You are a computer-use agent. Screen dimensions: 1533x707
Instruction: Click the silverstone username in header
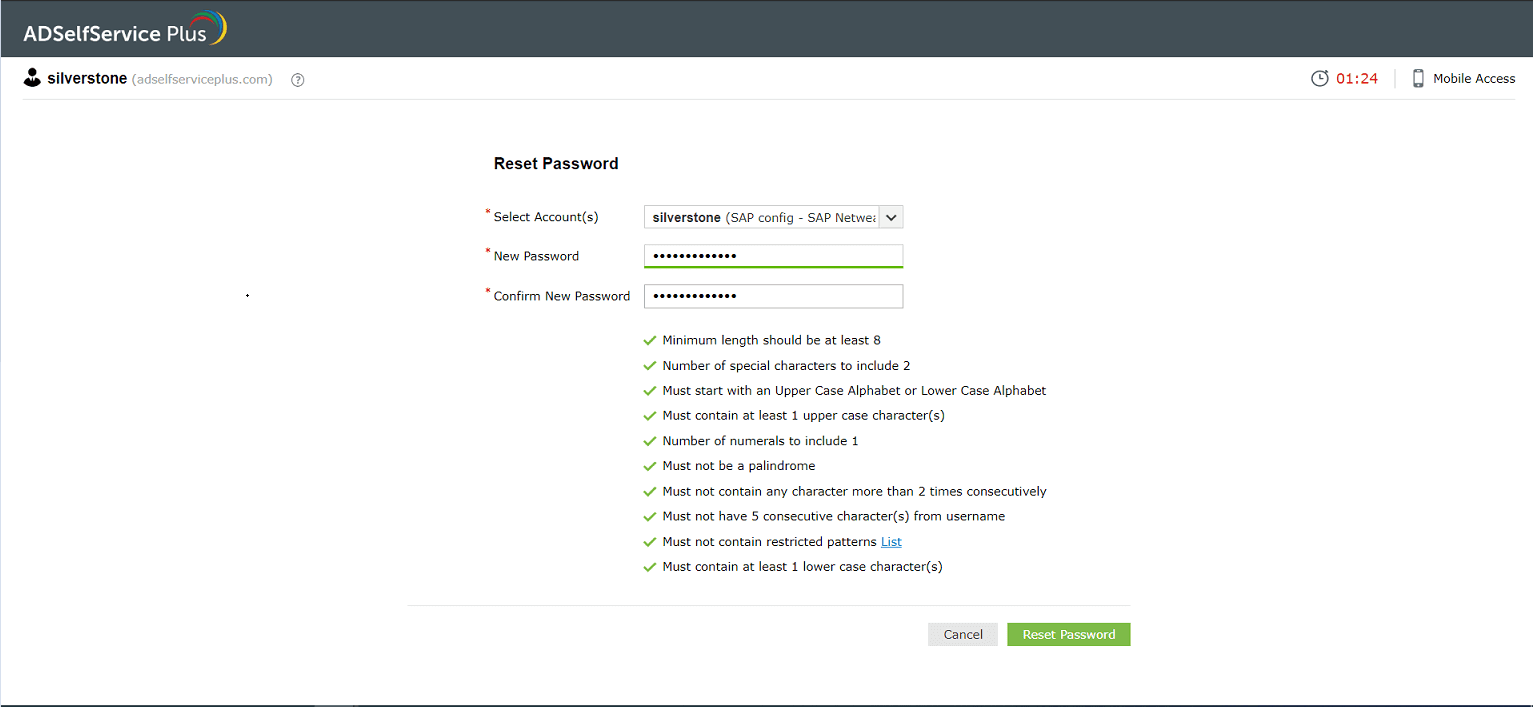(x=87, y=78)
